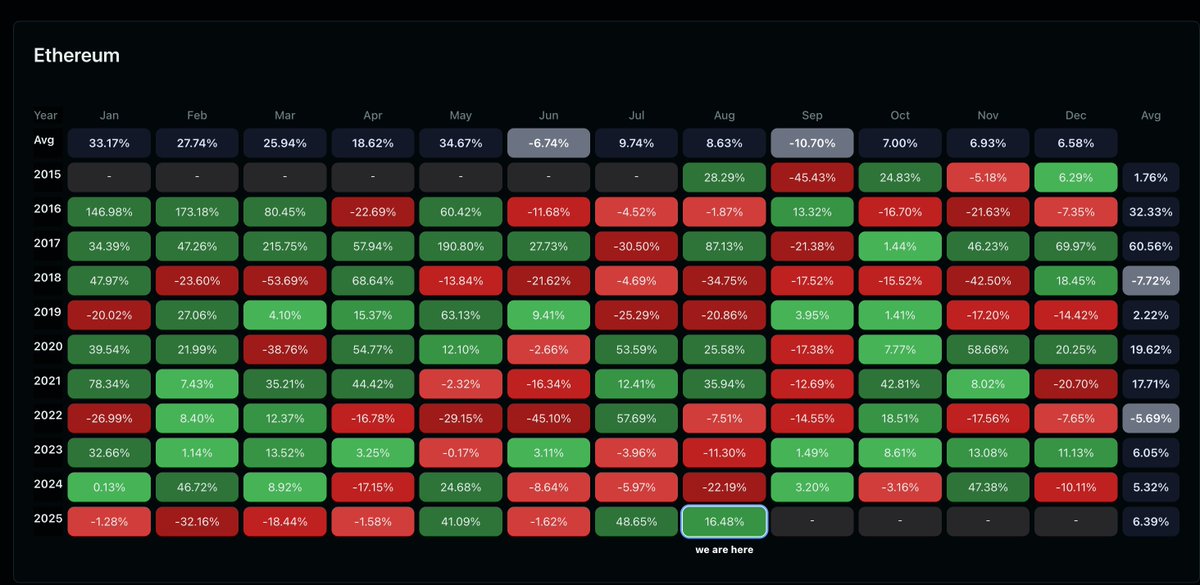This screenshot has height=585, width=1200.
Task: Click the 2025 February cell -32.16%
Action: [x=197, y=523]
